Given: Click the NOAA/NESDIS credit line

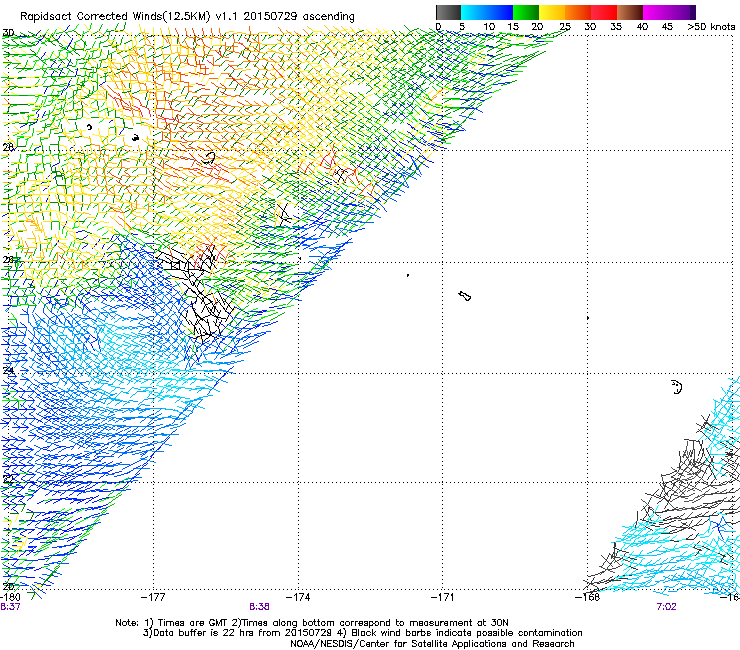Looking at the screenshot, I should click(432, 644).
